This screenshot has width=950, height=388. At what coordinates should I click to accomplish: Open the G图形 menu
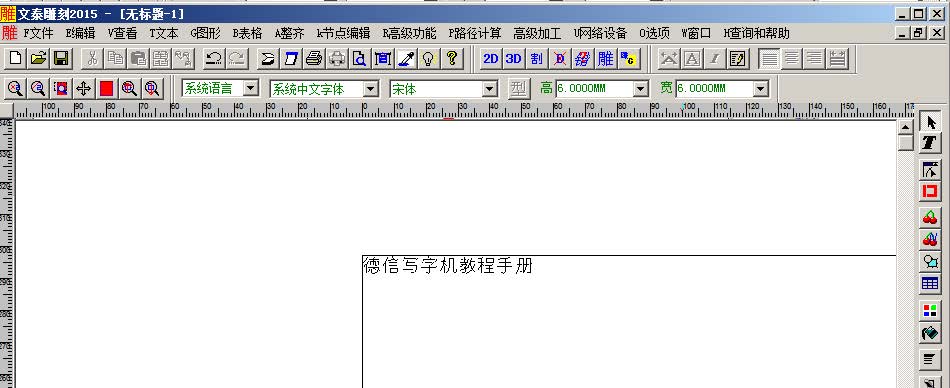tap(205, 33)
